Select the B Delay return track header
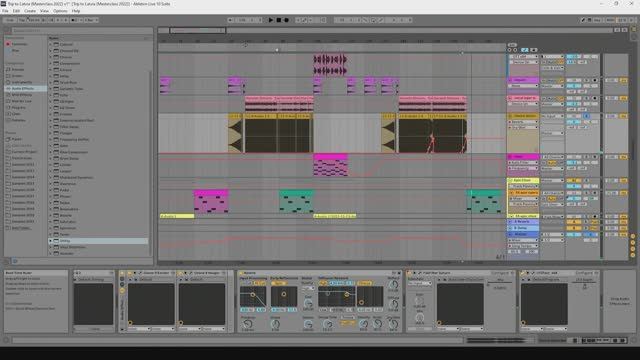This screenshot has width=640, height=360. (523, 228)
